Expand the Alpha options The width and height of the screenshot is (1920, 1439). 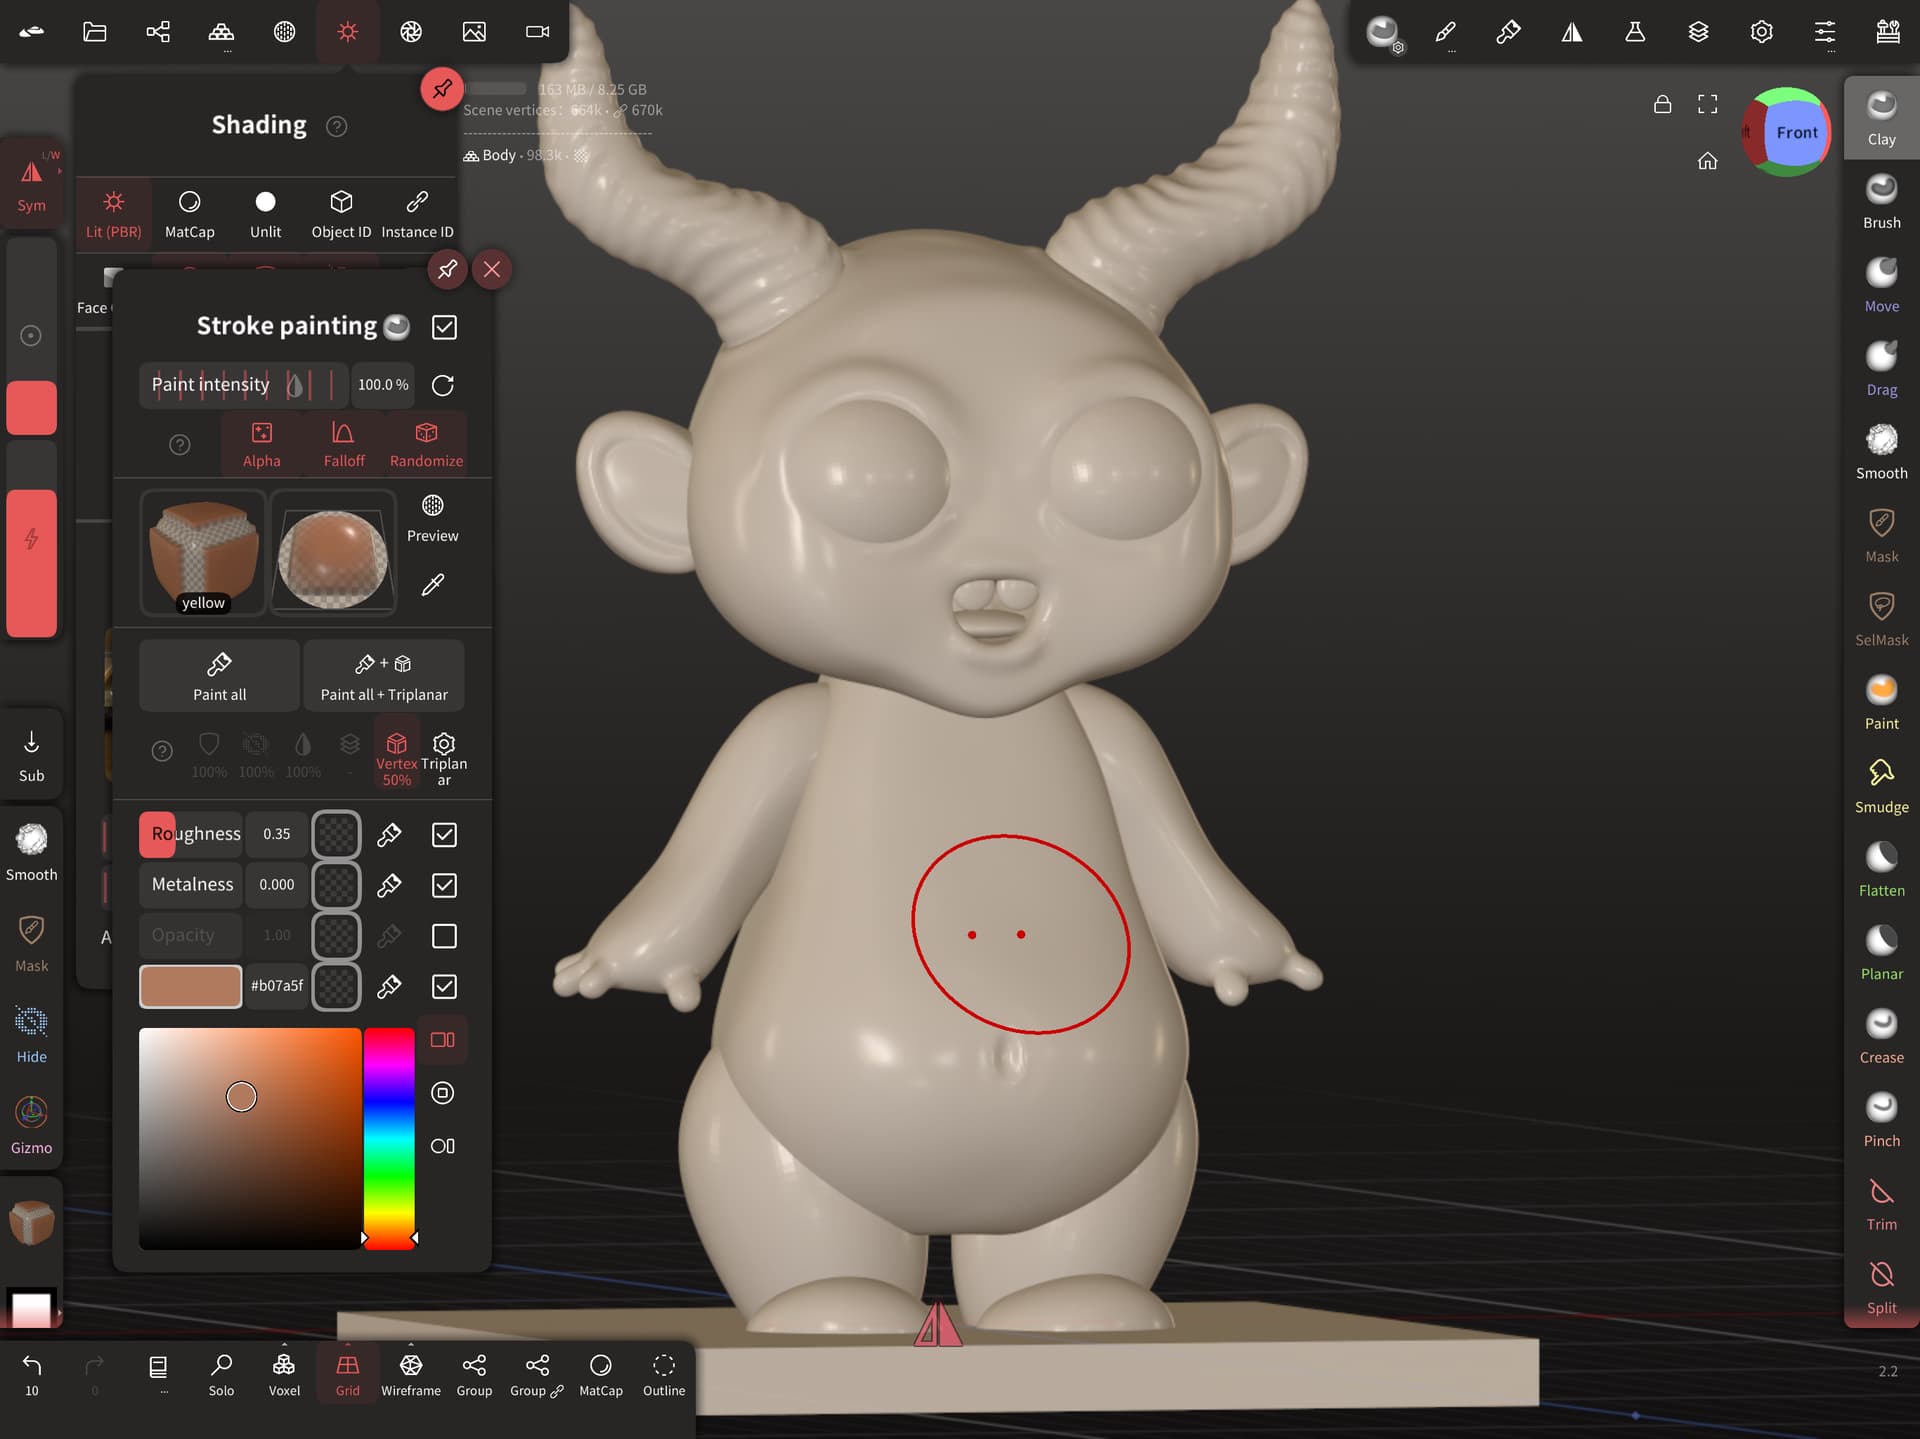tap(261, 443)
